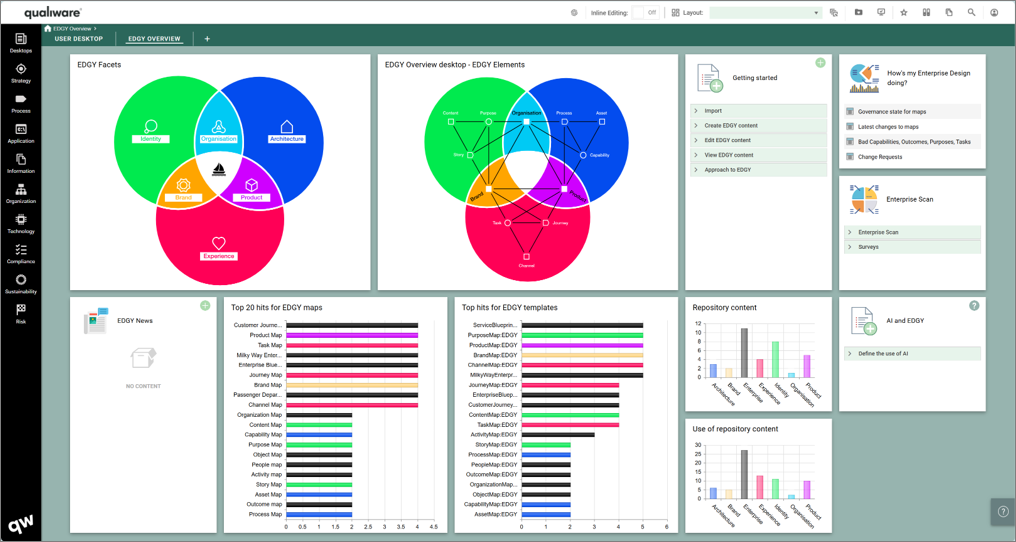Screen dimensions: 1016x542
Task: Open the bottom-right help button
Action: 1003,511
